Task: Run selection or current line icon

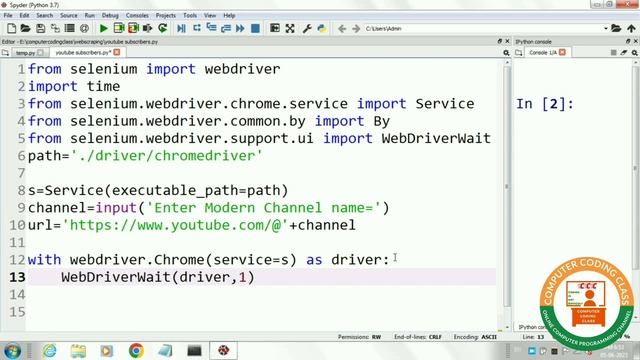Action: pos(148,28)
